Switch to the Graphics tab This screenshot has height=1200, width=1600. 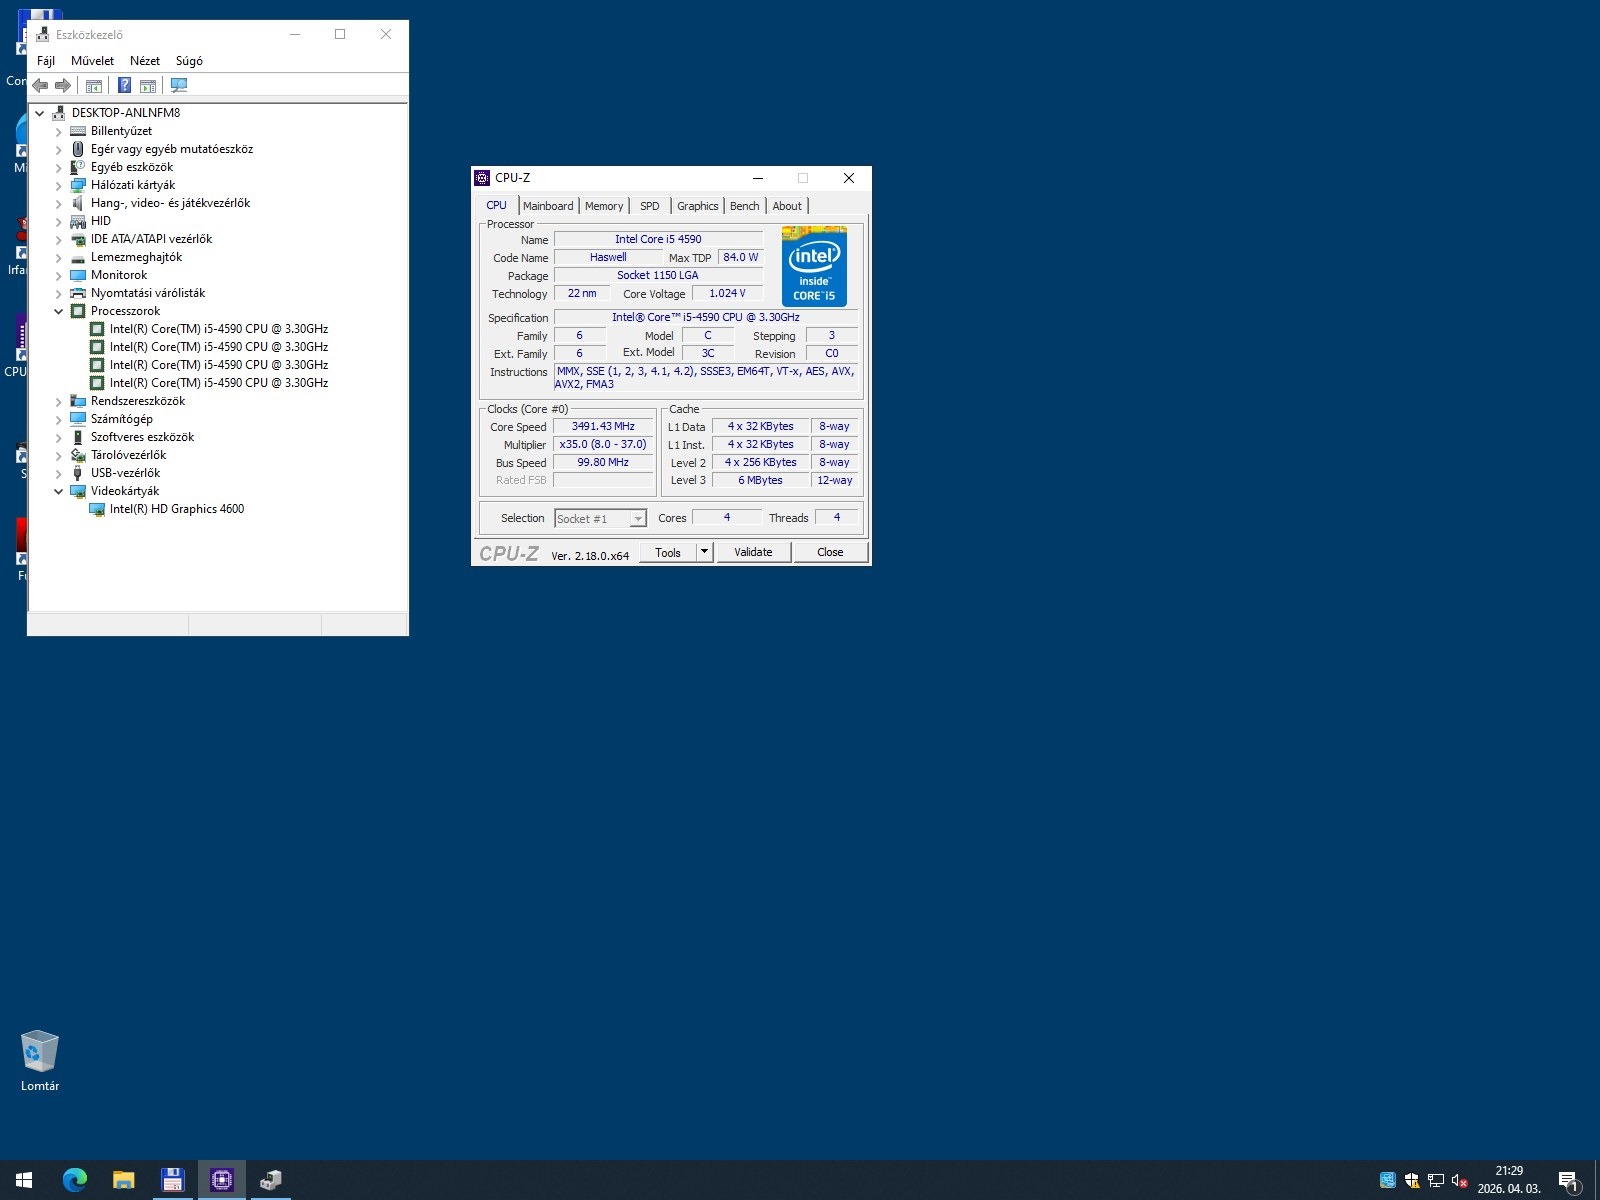point(697,206)
